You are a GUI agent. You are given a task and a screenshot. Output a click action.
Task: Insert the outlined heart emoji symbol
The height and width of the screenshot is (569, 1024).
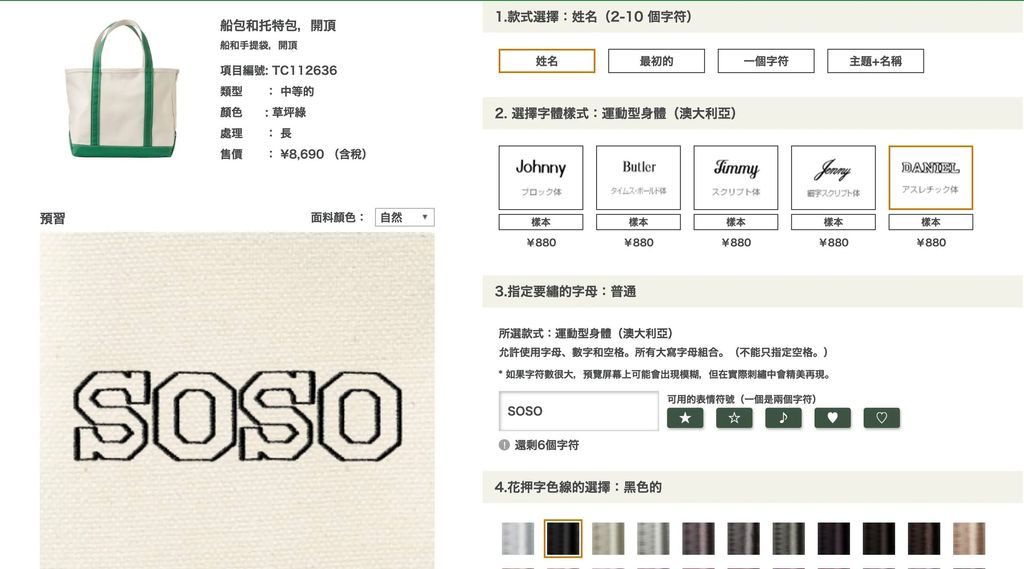[x=881, y=418]
